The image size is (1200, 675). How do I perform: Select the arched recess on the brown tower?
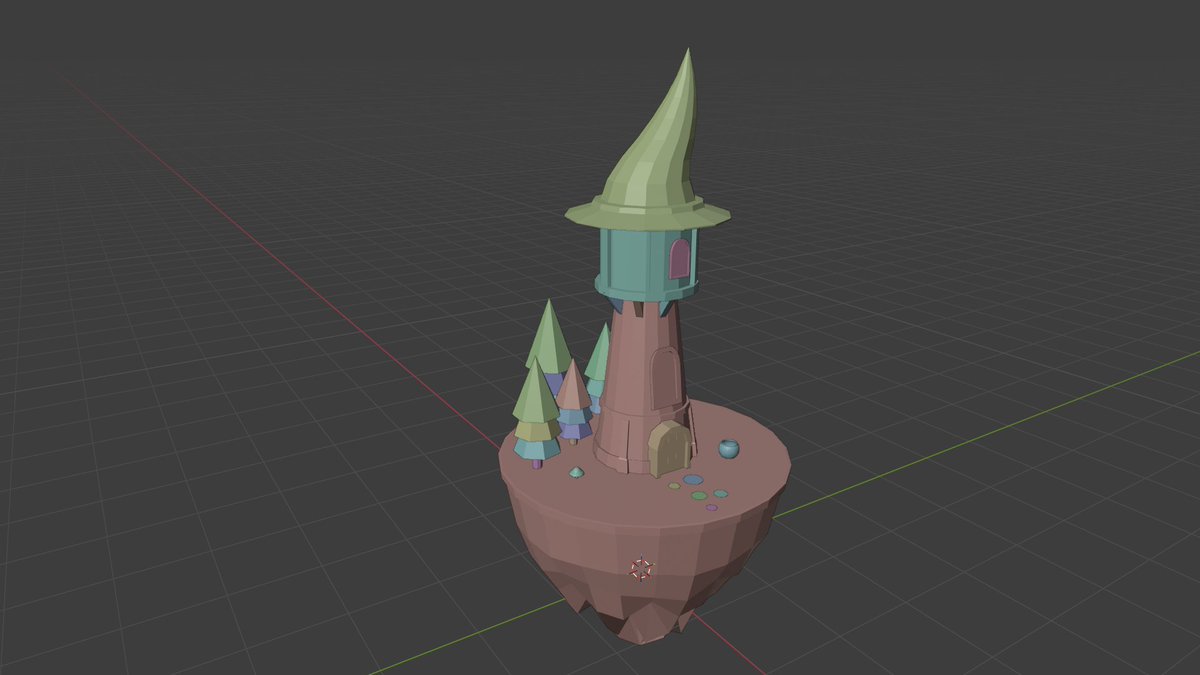(663, 378)
